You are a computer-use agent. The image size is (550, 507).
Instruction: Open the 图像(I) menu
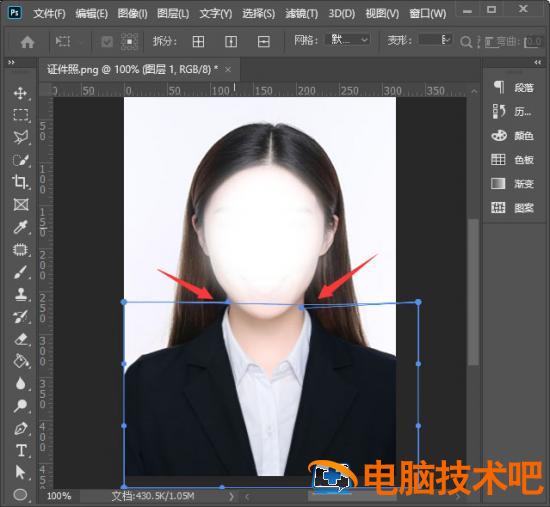(x=132, y=14)
